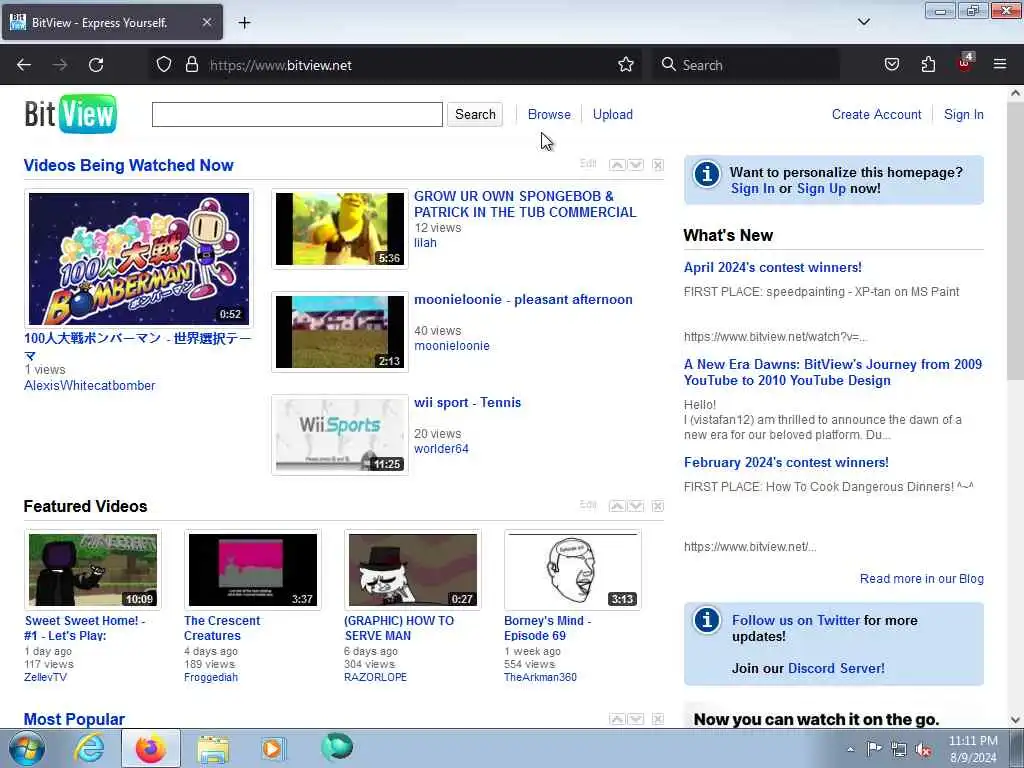This screenshot has width=1024, height=768.
Task: Open the Action Center flag tray icon
Action: coord(874,749)
